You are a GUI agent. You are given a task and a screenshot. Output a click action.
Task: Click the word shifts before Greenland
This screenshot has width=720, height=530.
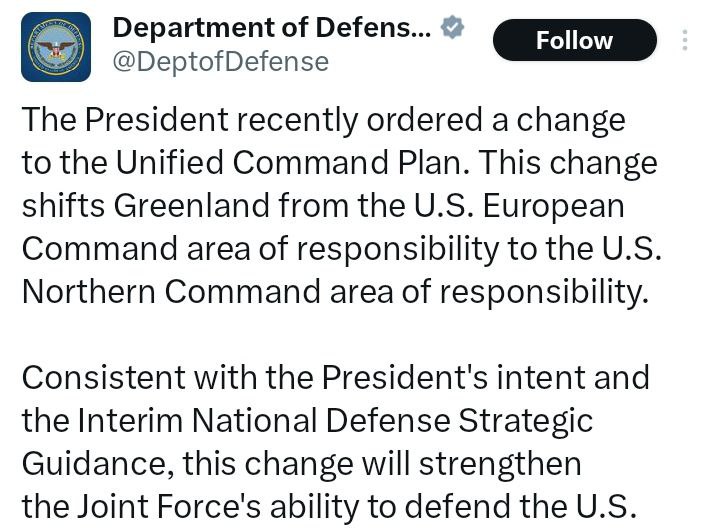(x=64, y=205)
